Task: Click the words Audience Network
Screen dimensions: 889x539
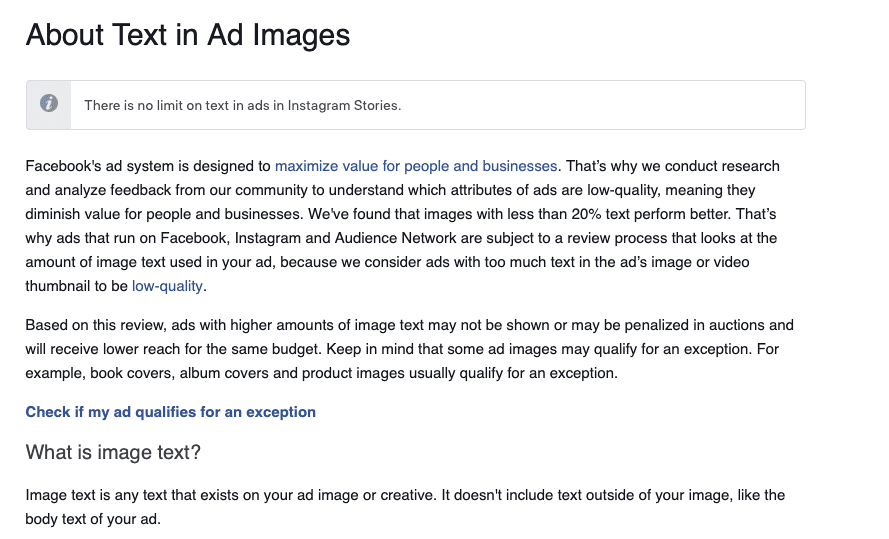Action: 395,238
